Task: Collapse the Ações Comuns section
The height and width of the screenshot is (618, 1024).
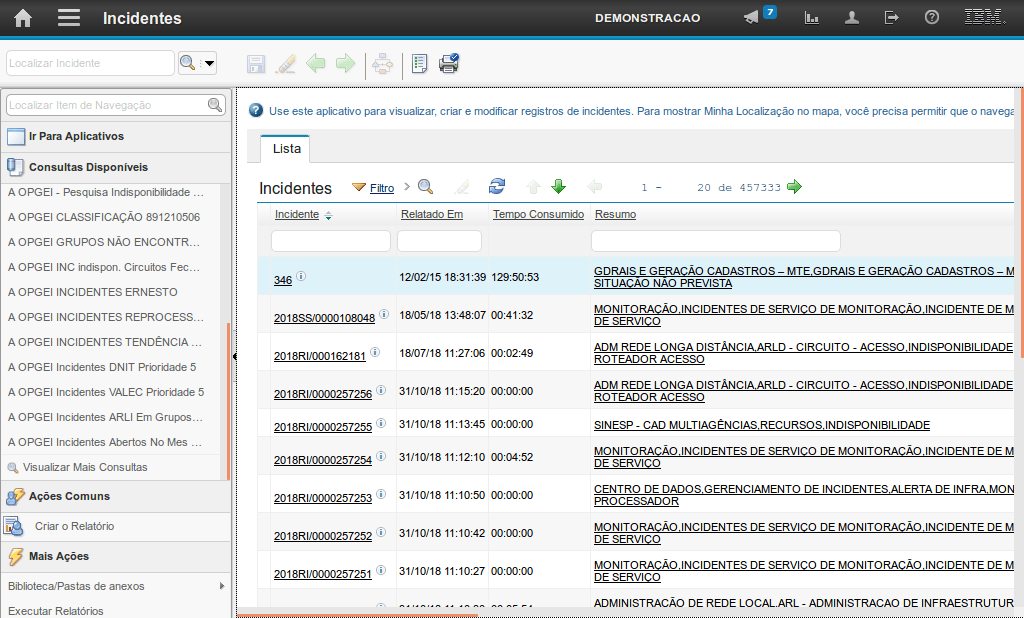Action: [116, 496]
